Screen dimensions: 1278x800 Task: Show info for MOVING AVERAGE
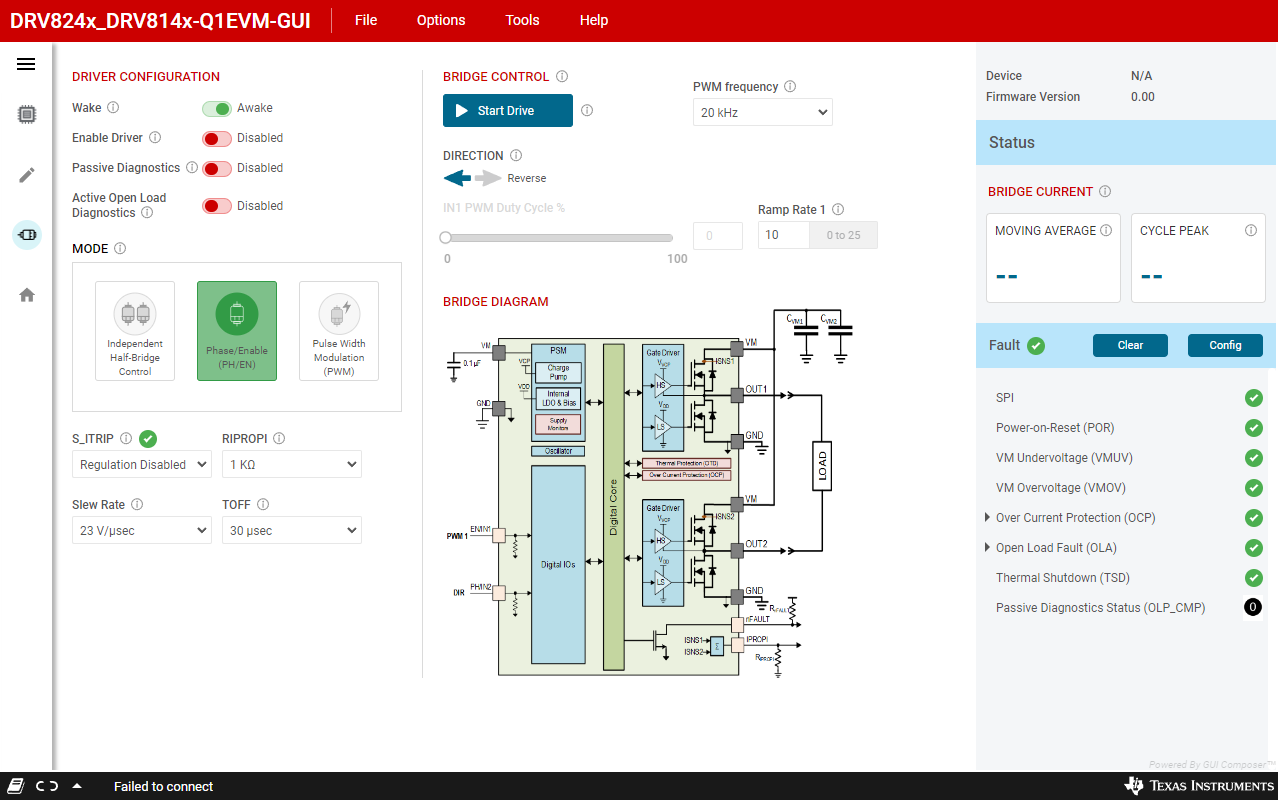[1106, 231]
